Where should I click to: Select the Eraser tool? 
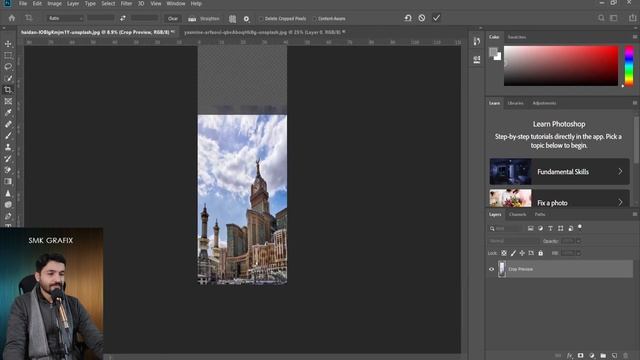(x=8, y=170)
